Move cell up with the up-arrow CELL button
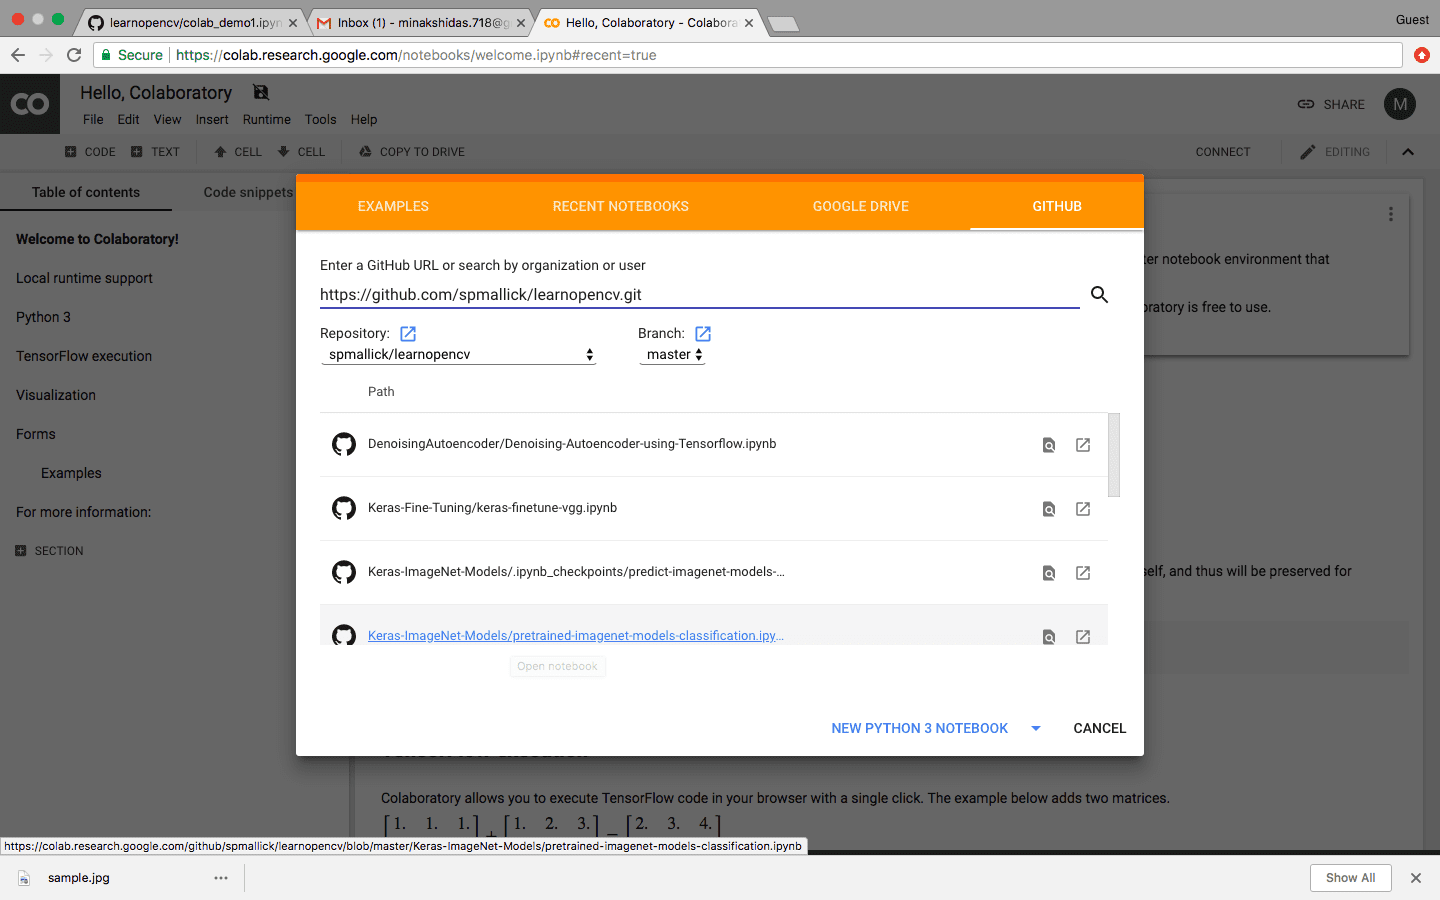The height and width of the screenshot is (900, 1440). (x=238, y=152)
